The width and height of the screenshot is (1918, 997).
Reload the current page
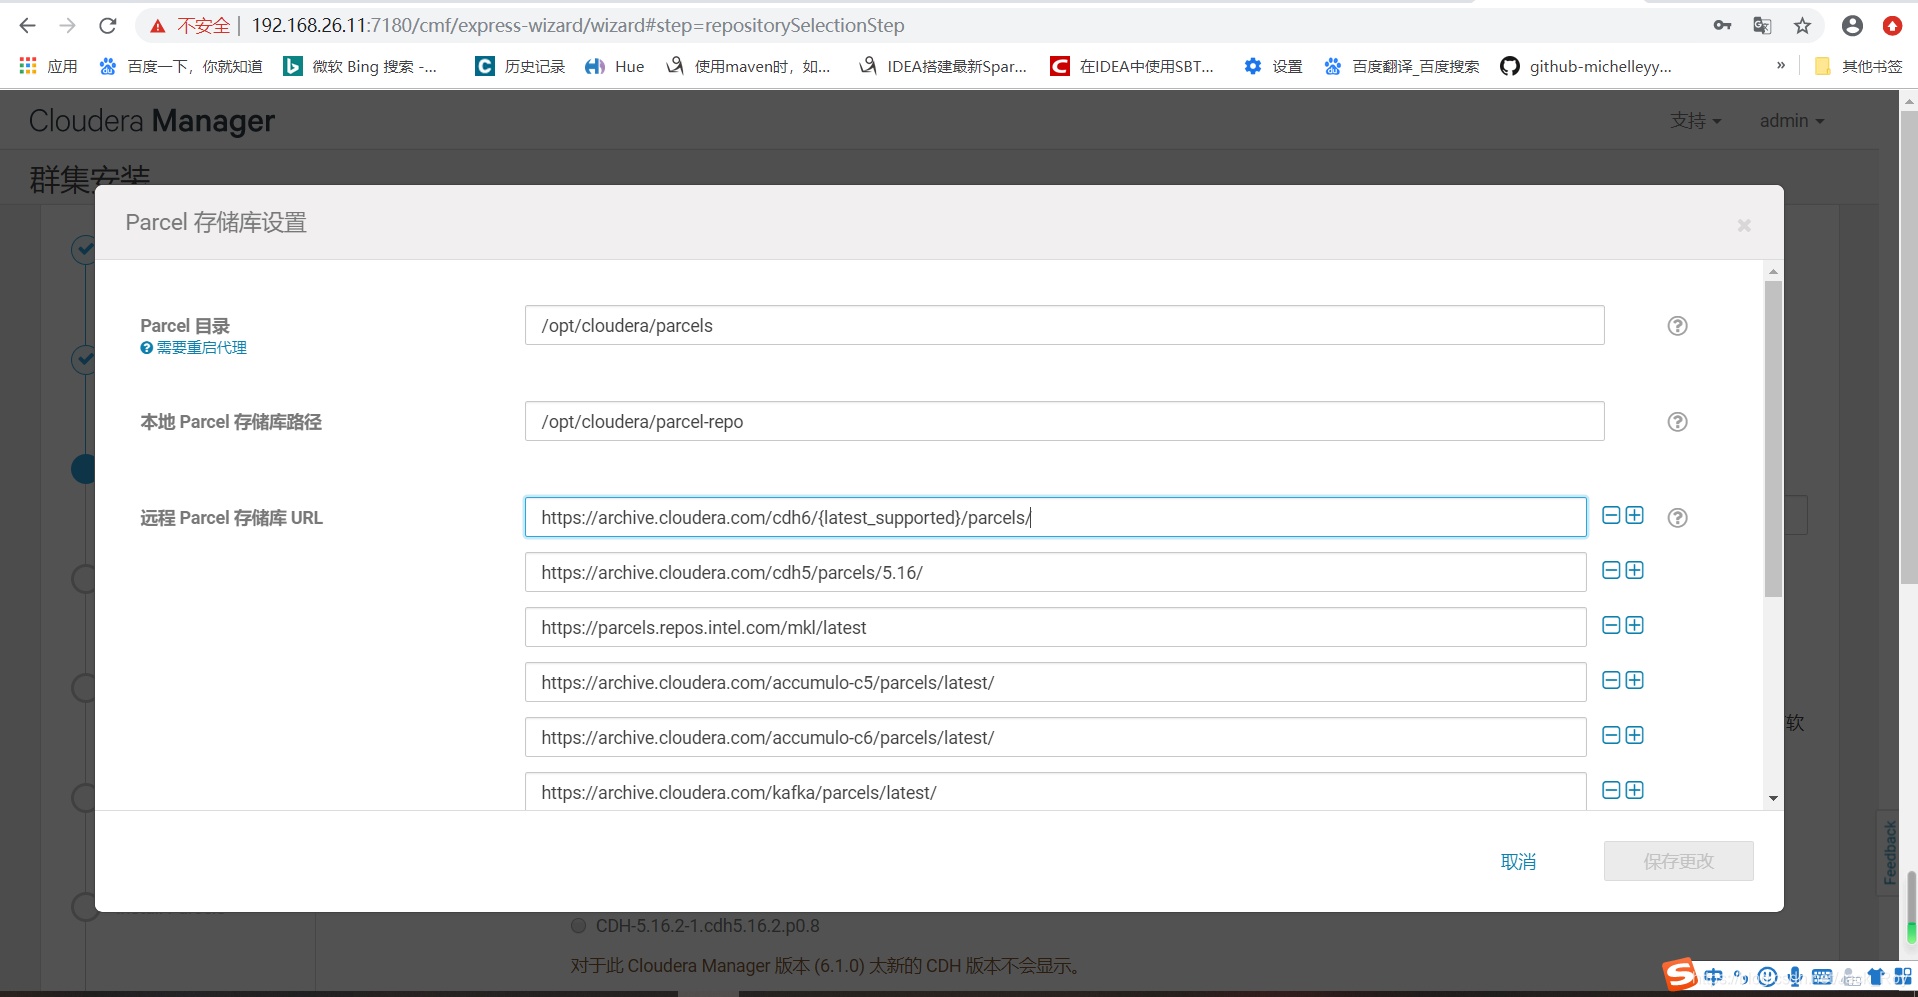(x=108, y=25)
